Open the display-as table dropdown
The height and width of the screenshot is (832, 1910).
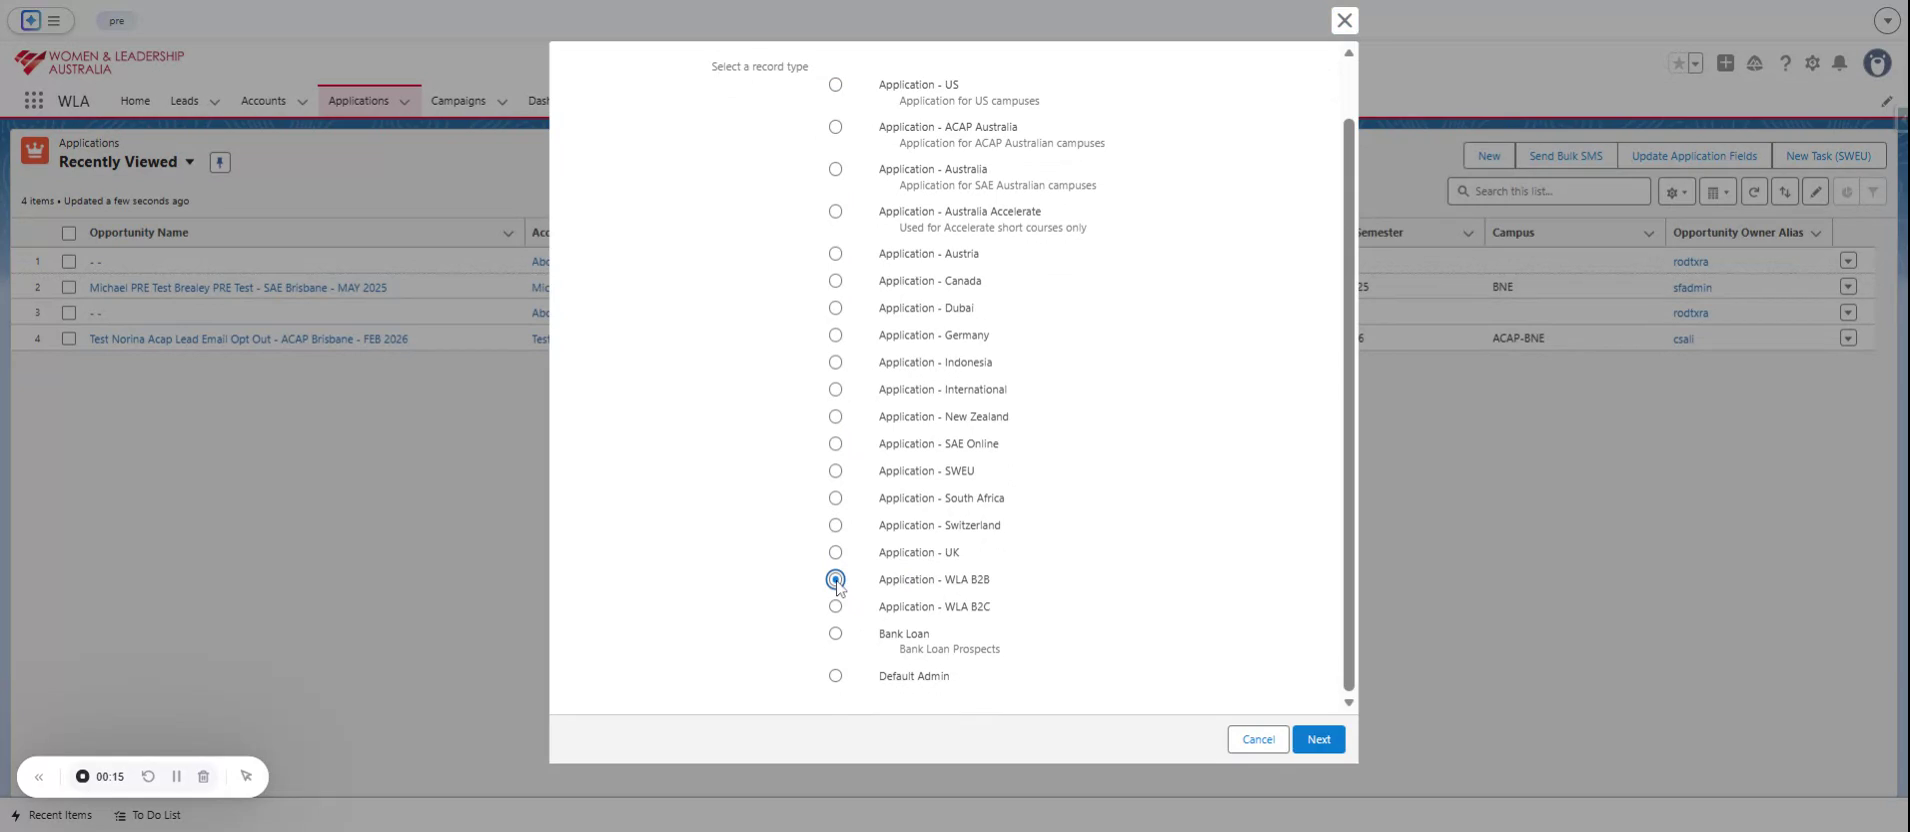pos(1718,191)
